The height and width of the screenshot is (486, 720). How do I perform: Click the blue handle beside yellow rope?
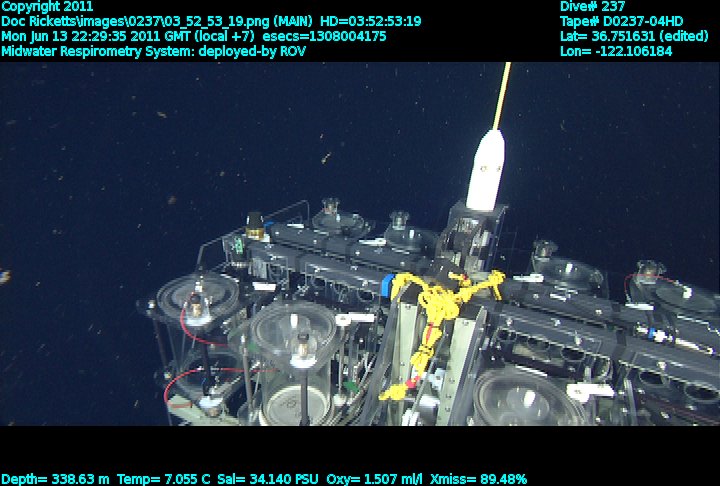click(384, 285)
